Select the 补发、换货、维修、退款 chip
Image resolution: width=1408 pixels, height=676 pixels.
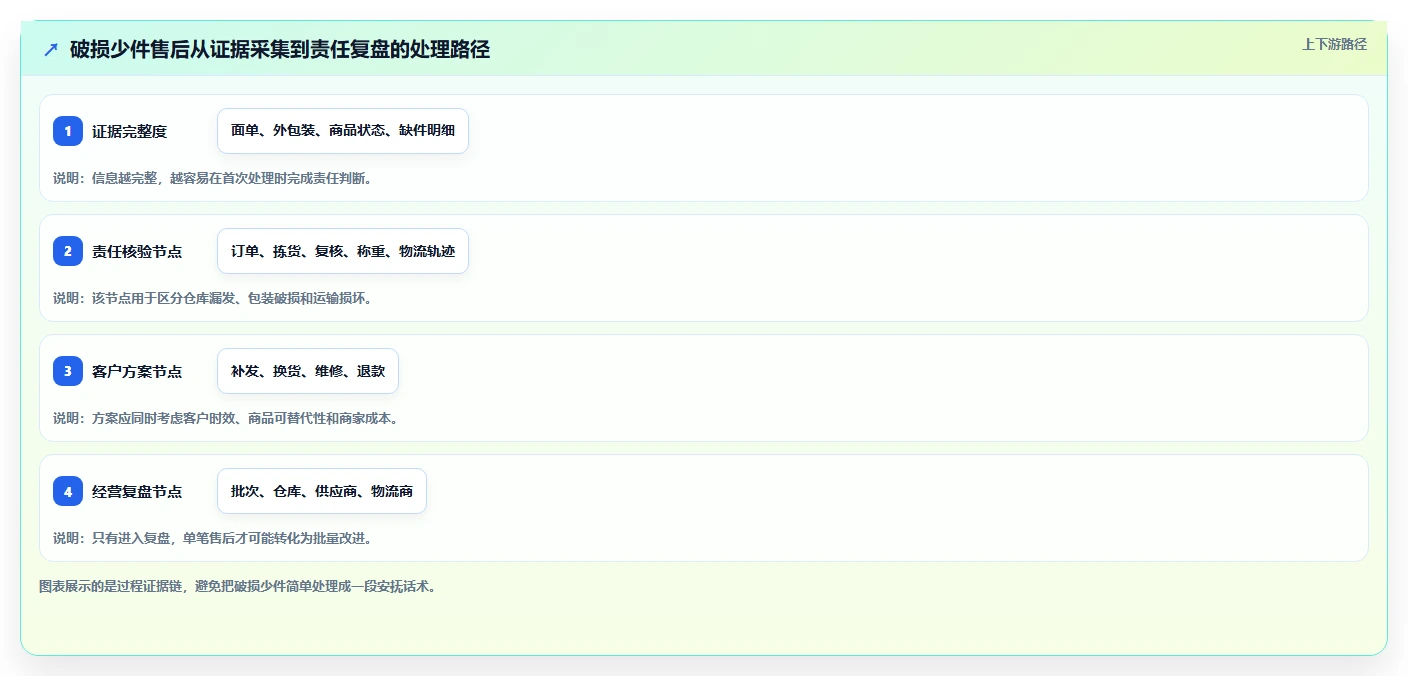point(308,371)
